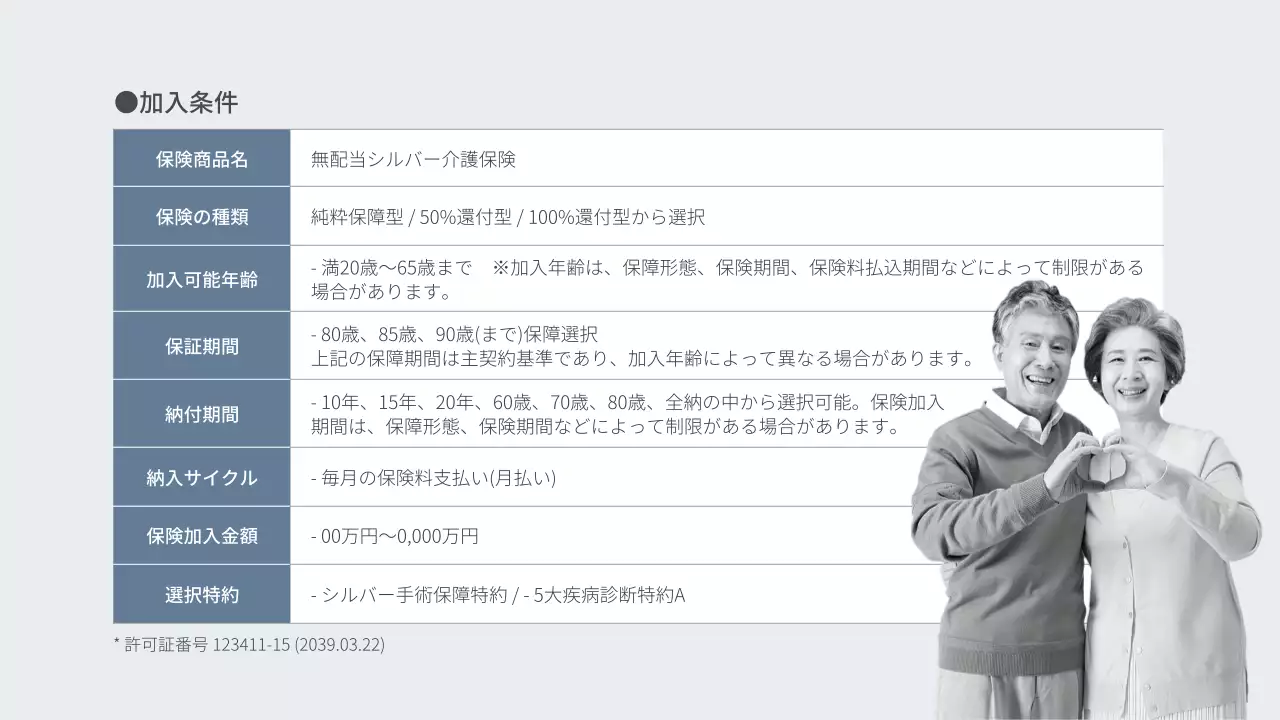Image resolution: width=1280 pixels, height=720 pixels.
Task: Select the シルバー手術保障特約 rider text
Action: (x=414, y=595)
